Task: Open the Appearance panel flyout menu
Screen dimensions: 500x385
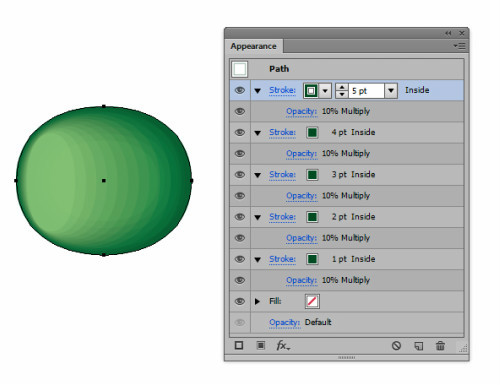Action: [460, 46]
